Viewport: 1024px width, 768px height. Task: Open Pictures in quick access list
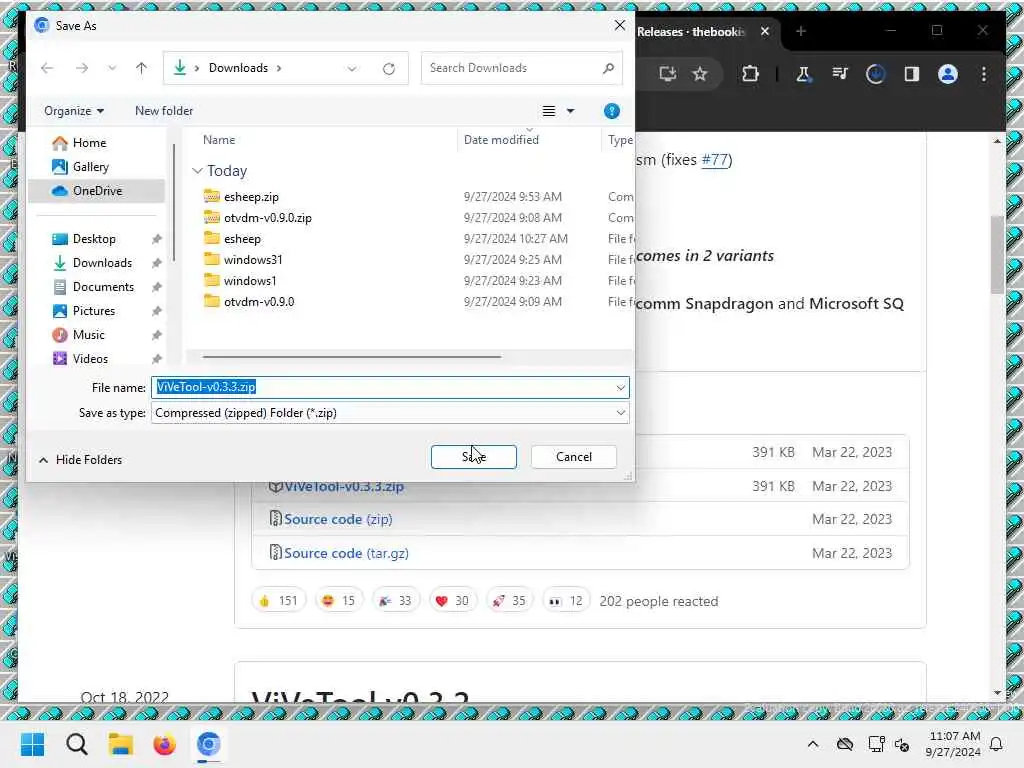93,312
